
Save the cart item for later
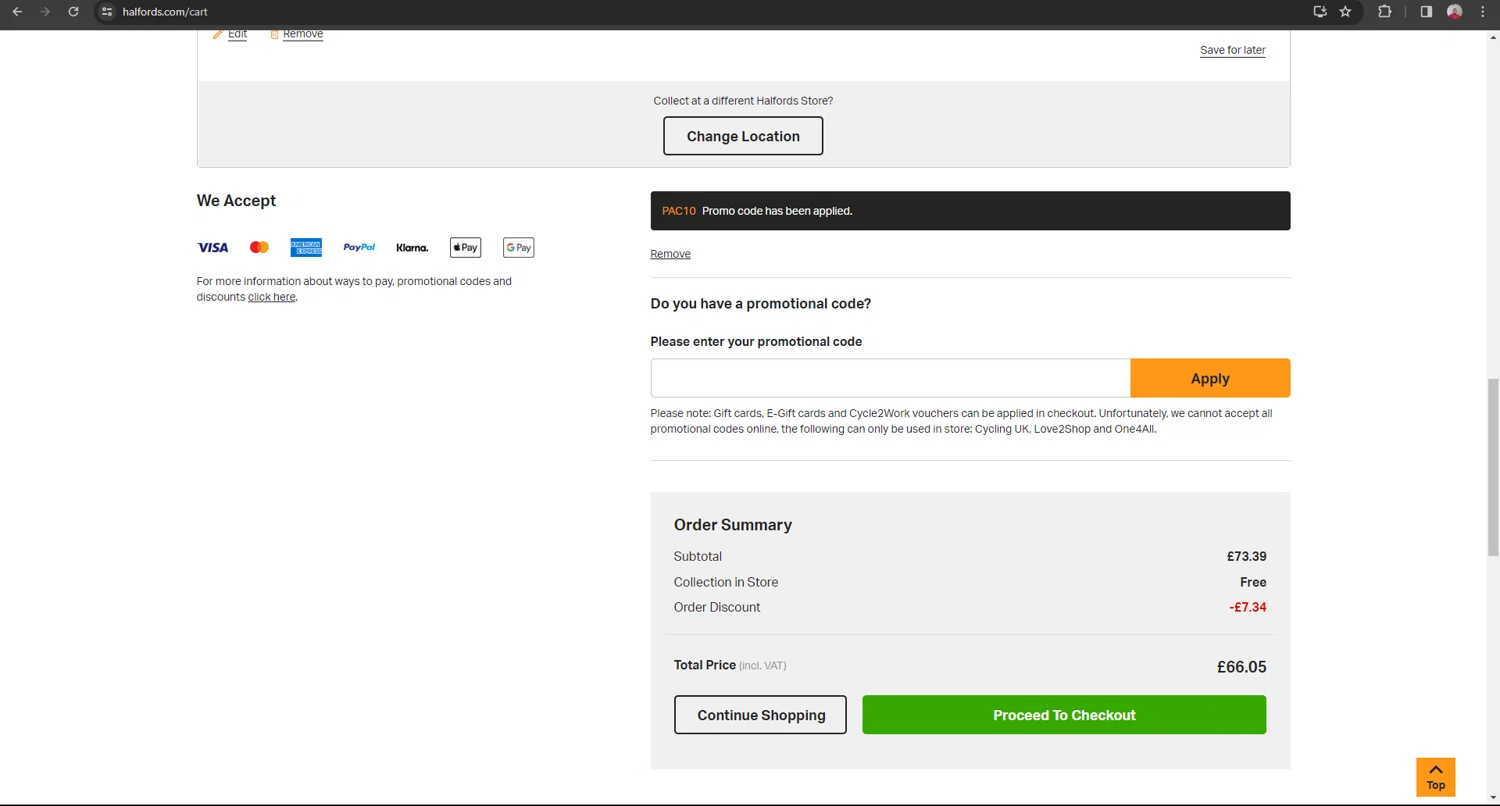[1232, 50]
